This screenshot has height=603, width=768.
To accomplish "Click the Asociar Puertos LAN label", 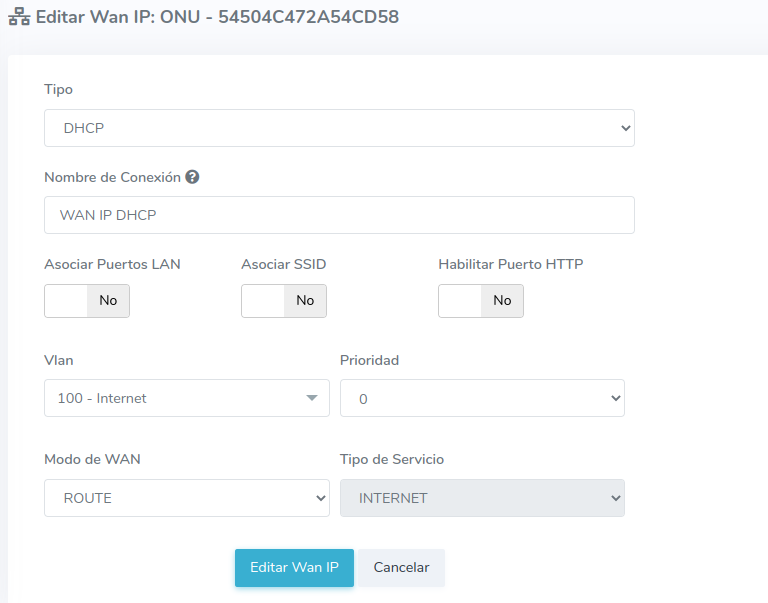I will pyautogui.click(x=112, y=265).
